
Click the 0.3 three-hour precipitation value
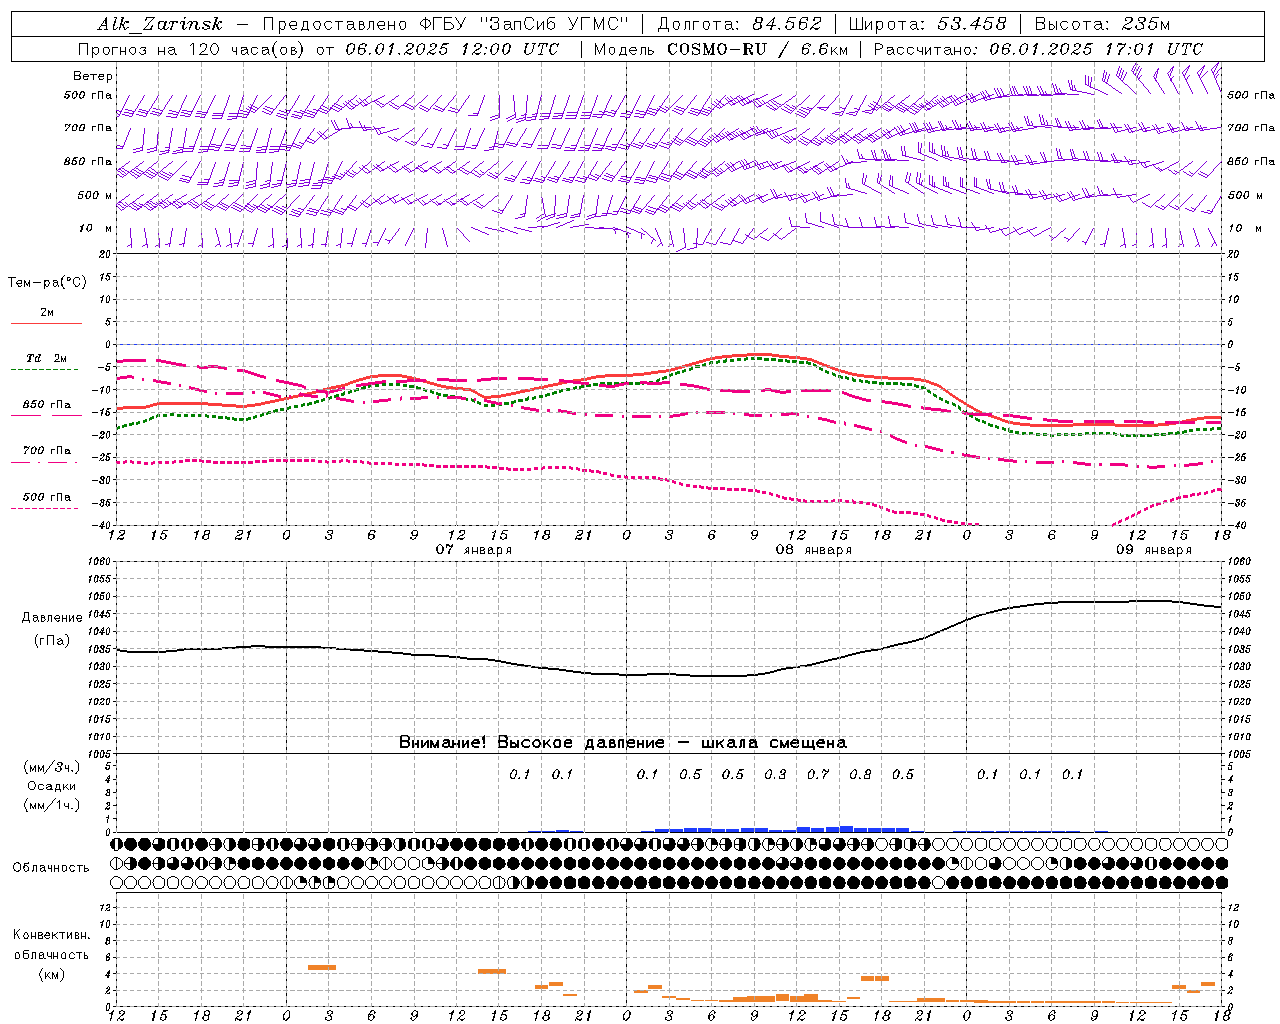775,774
